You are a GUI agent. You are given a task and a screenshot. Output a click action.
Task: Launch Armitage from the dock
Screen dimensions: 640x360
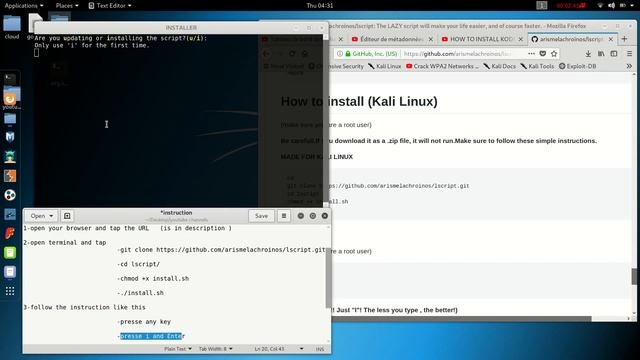(10, 157)
